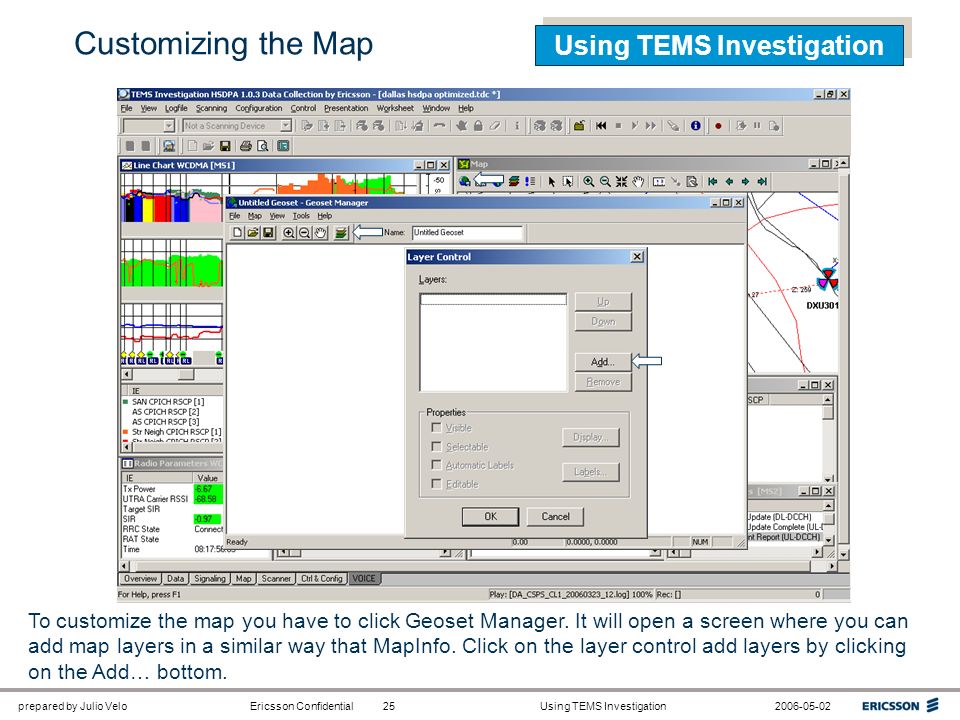Click previous green arrow in Map toolbar

pyautogui.click(x=729, y=181)
